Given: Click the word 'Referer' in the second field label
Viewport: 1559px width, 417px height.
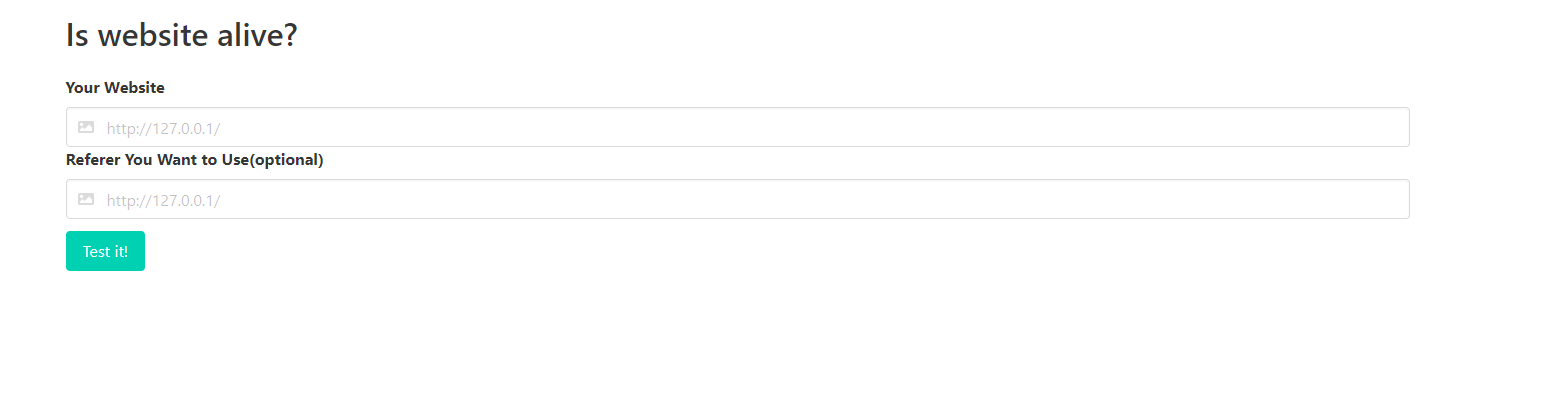Looking at the screenshot, I should click(x=93, y=160).
